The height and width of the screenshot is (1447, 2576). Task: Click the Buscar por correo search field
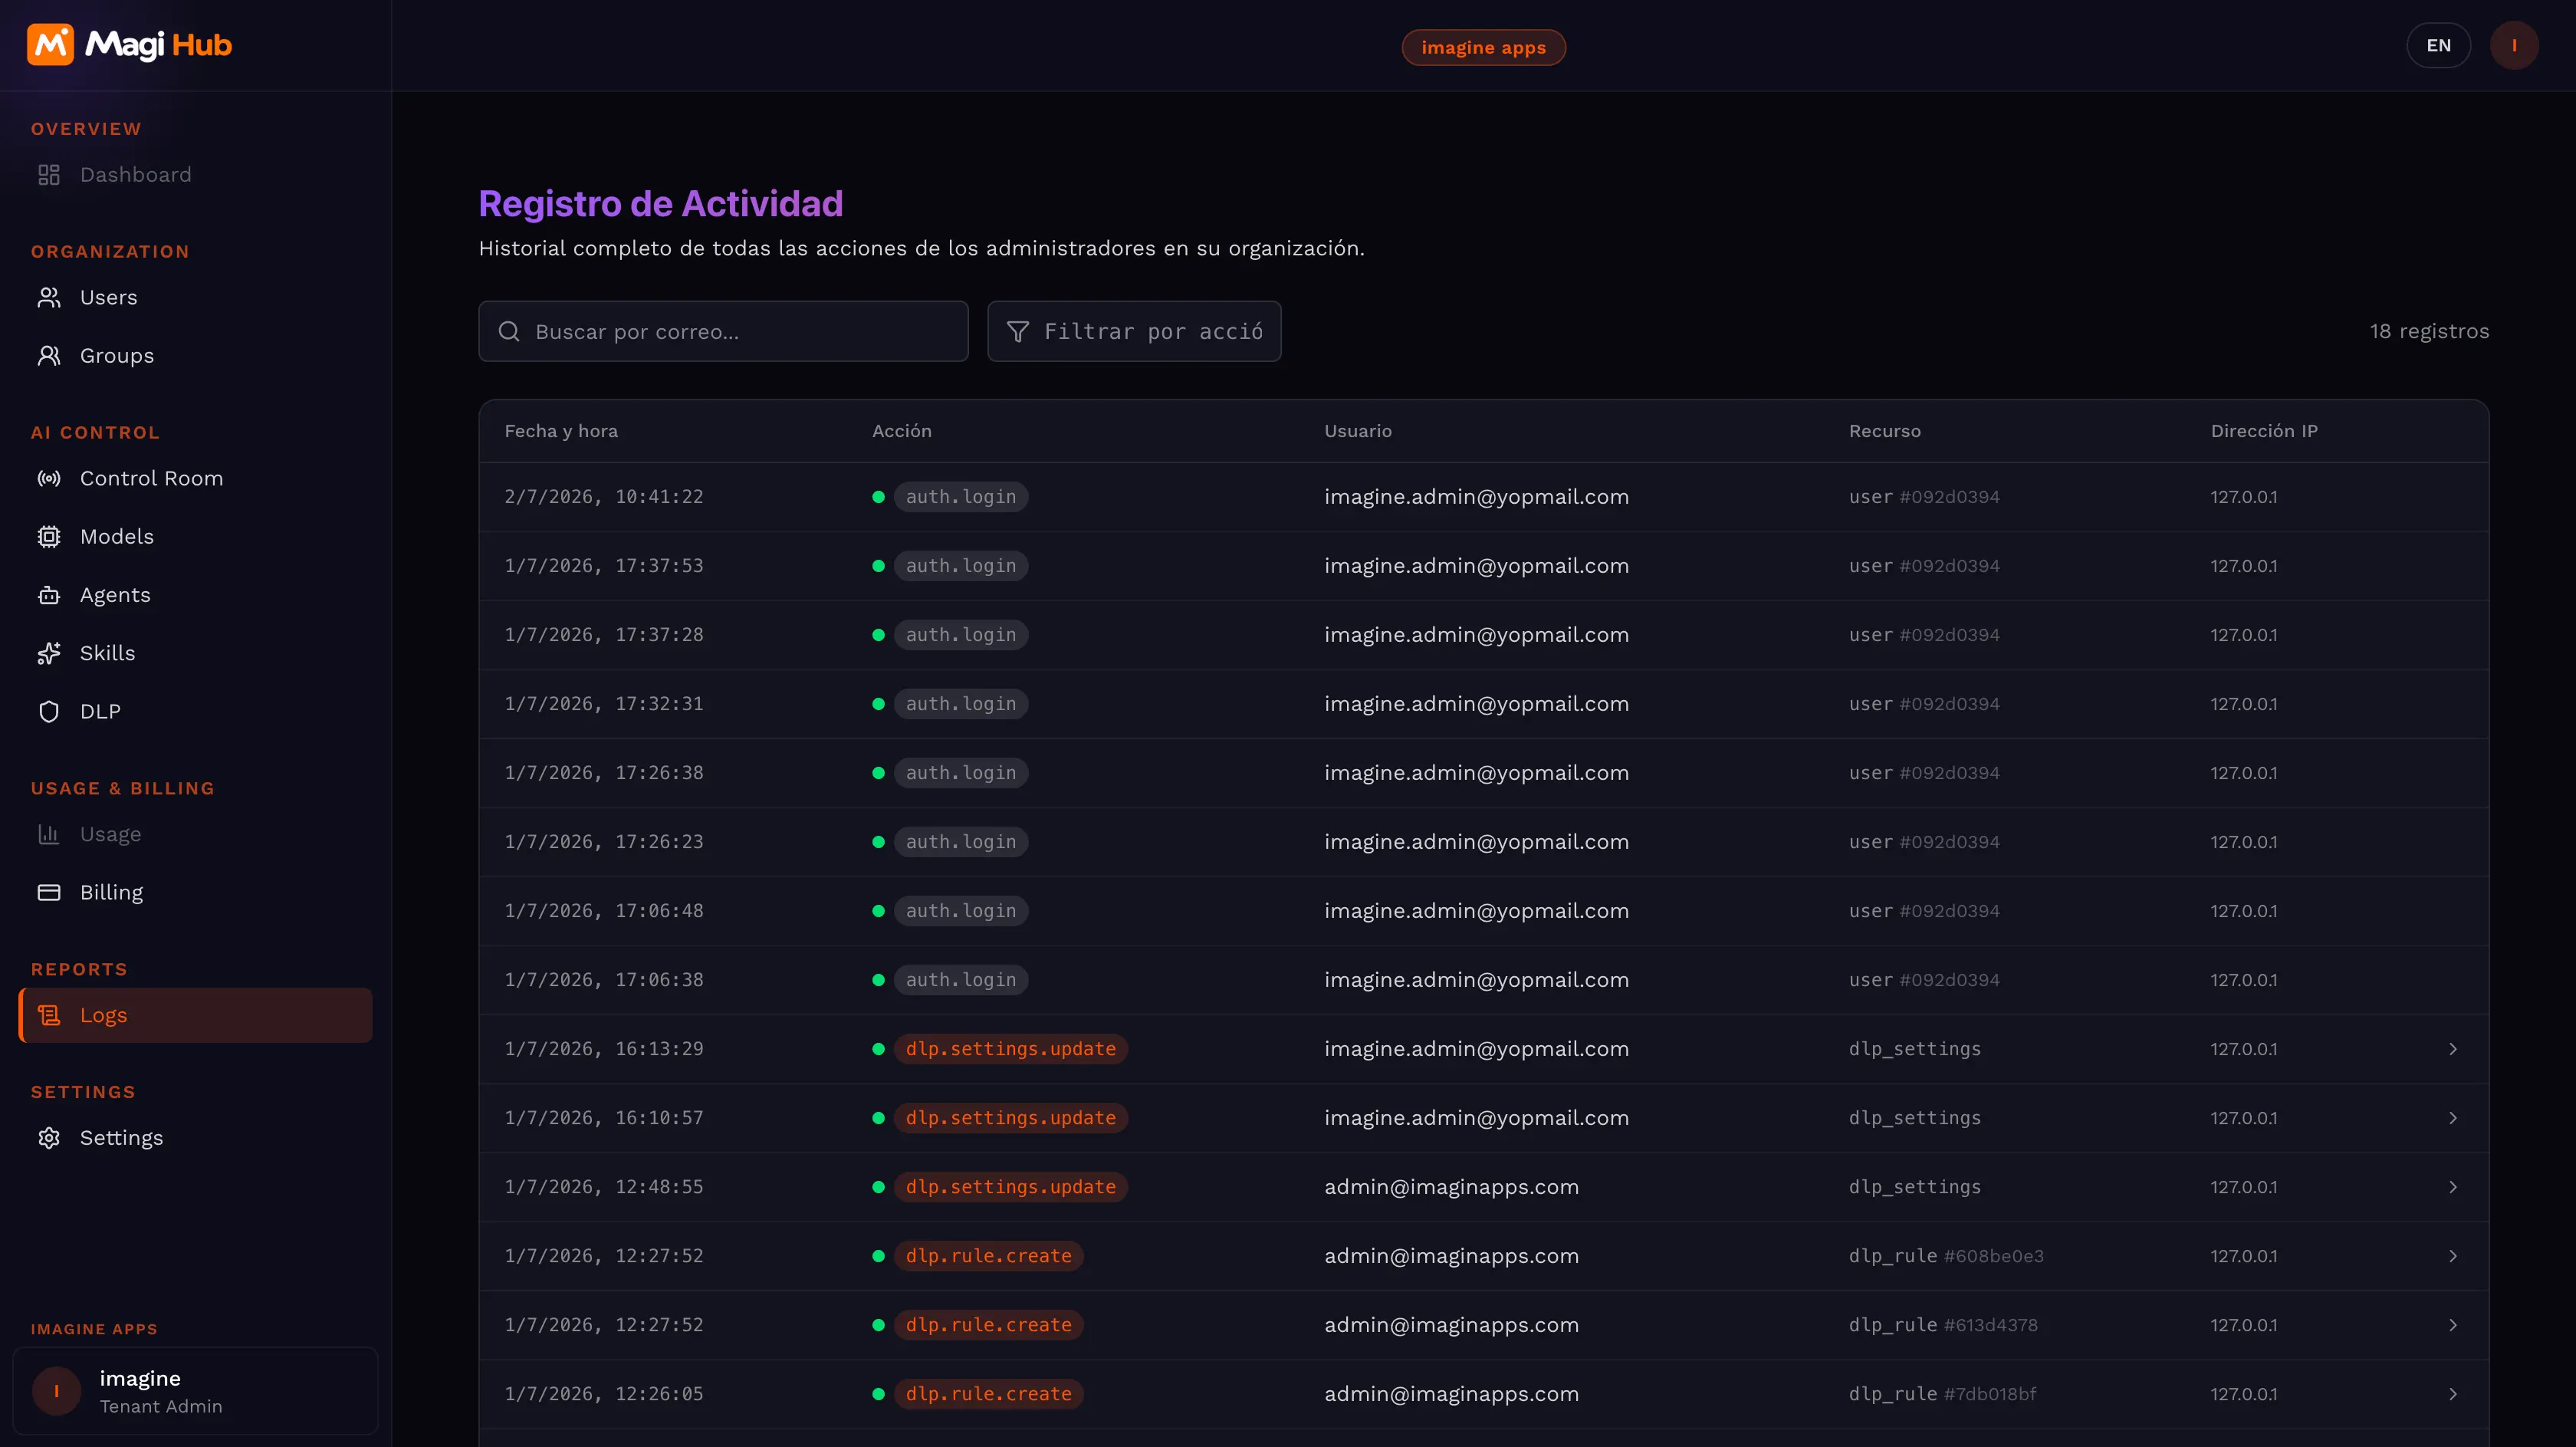pos(723,331)
